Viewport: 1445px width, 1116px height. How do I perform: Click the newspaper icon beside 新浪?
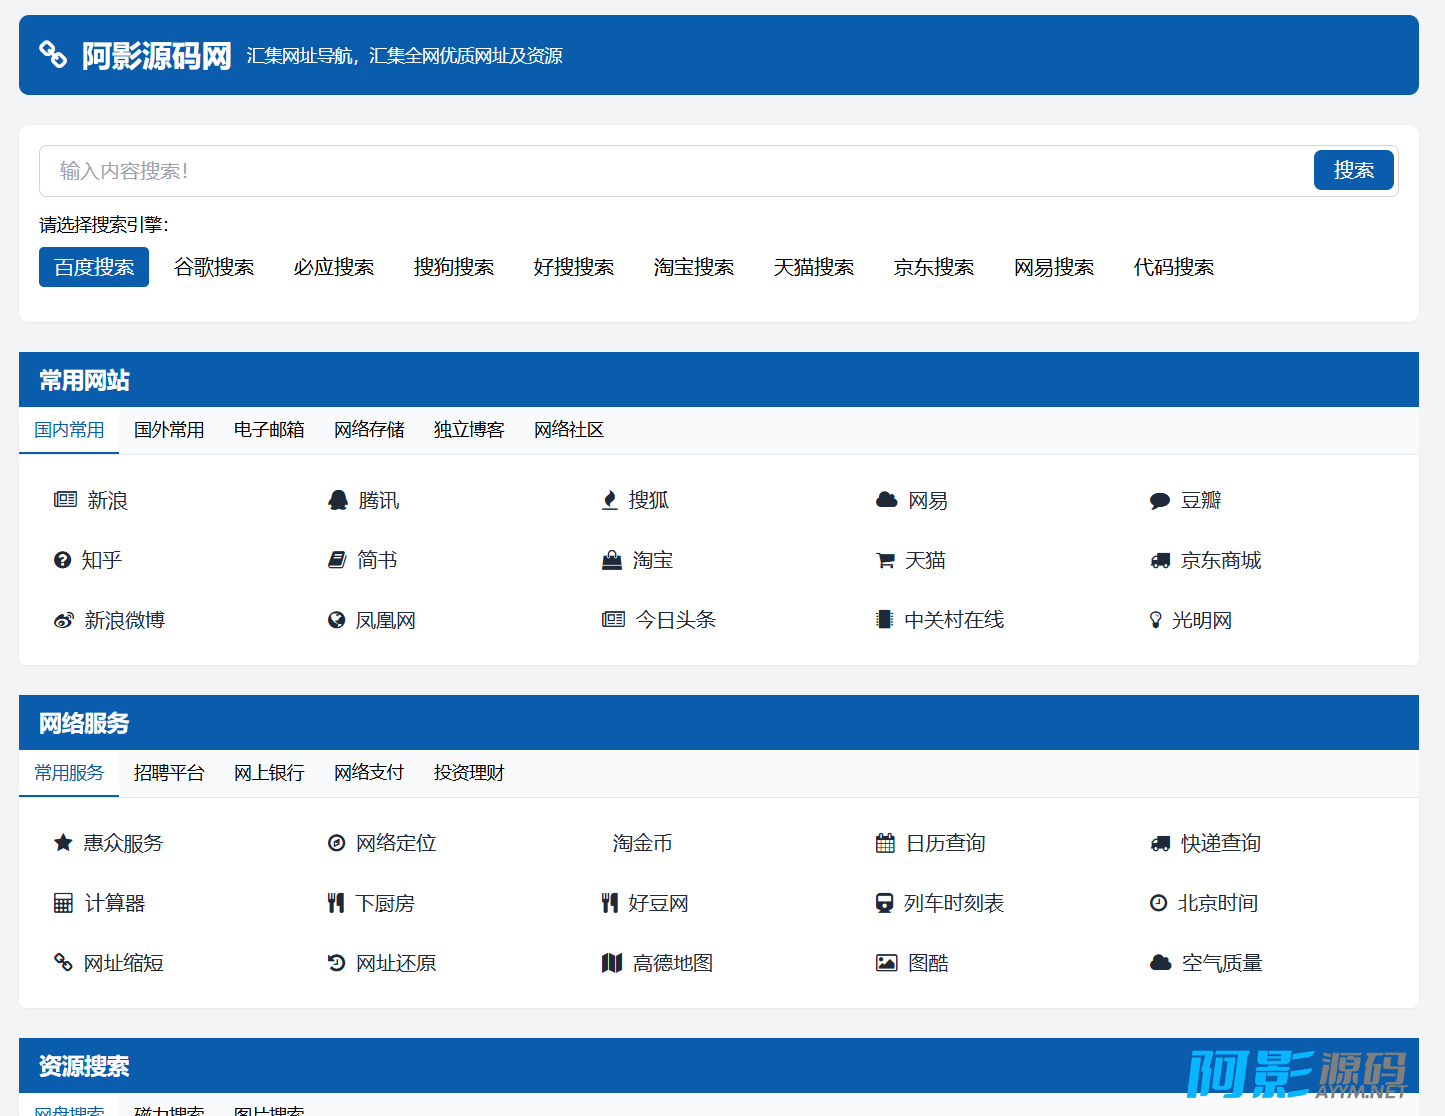click(65, 499)
